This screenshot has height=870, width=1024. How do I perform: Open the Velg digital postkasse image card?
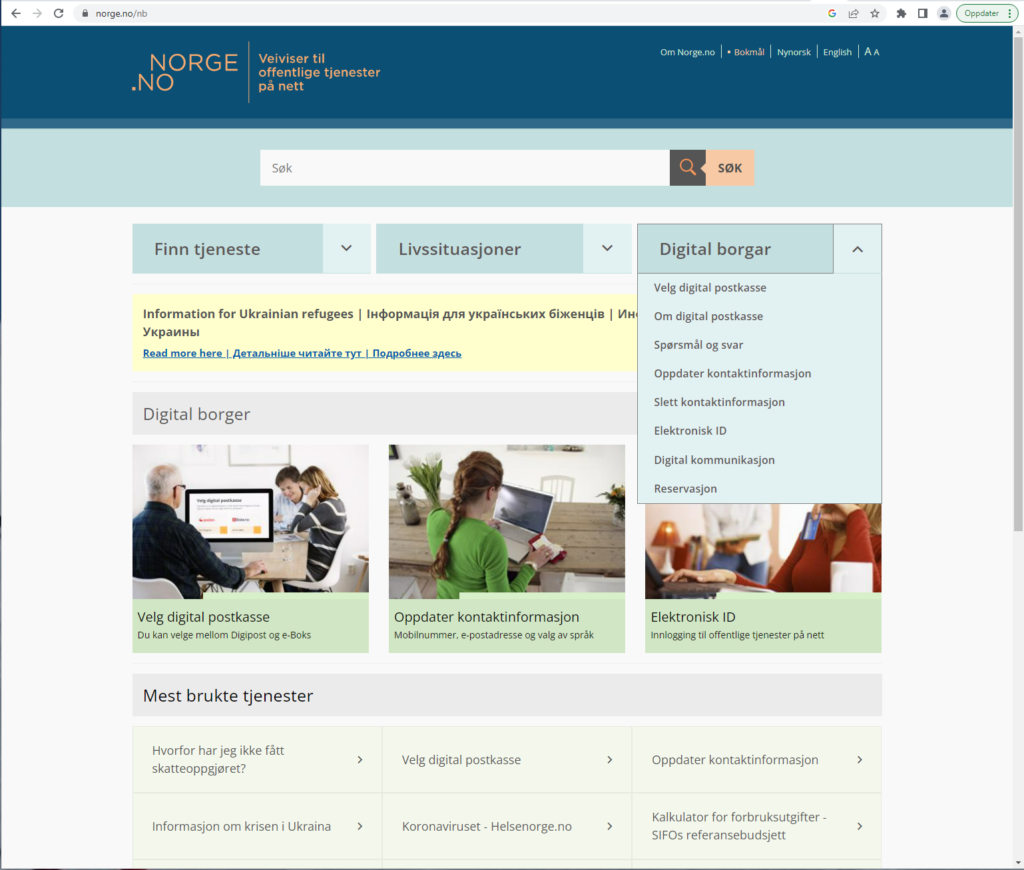point(250,548)
